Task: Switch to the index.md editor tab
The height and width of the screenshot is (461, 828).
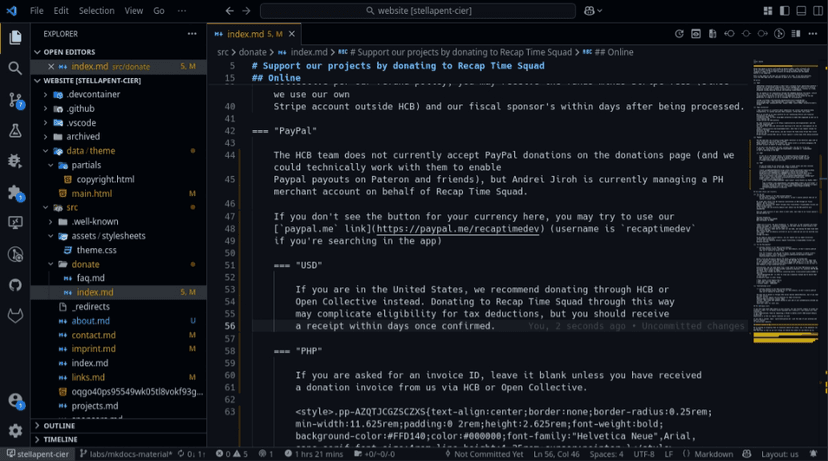Action: 246,33
